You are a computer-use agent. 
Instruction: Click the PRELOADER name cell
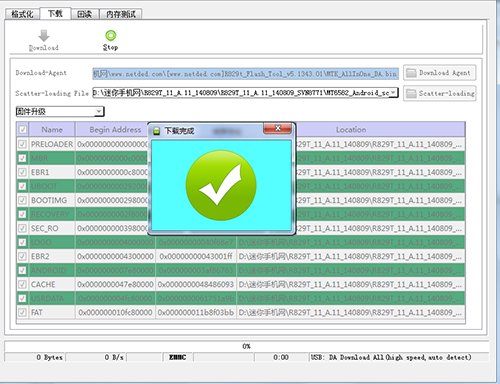[52, 144]
